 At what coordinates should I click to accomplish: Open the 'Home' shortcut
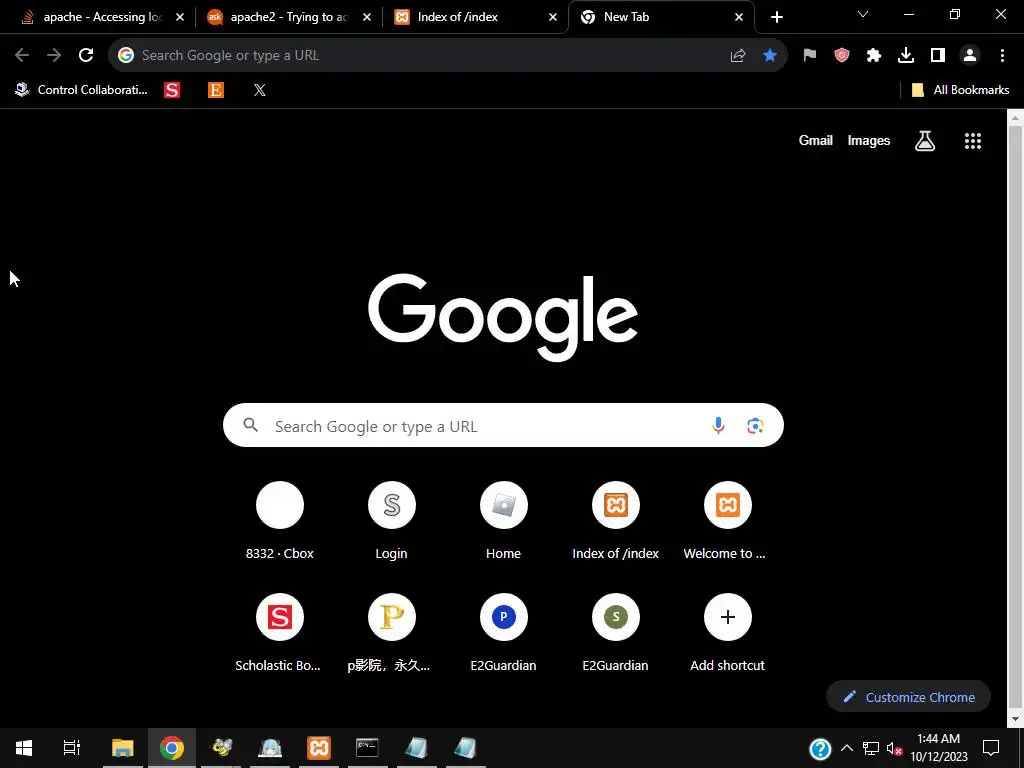(x=504, y=521)
